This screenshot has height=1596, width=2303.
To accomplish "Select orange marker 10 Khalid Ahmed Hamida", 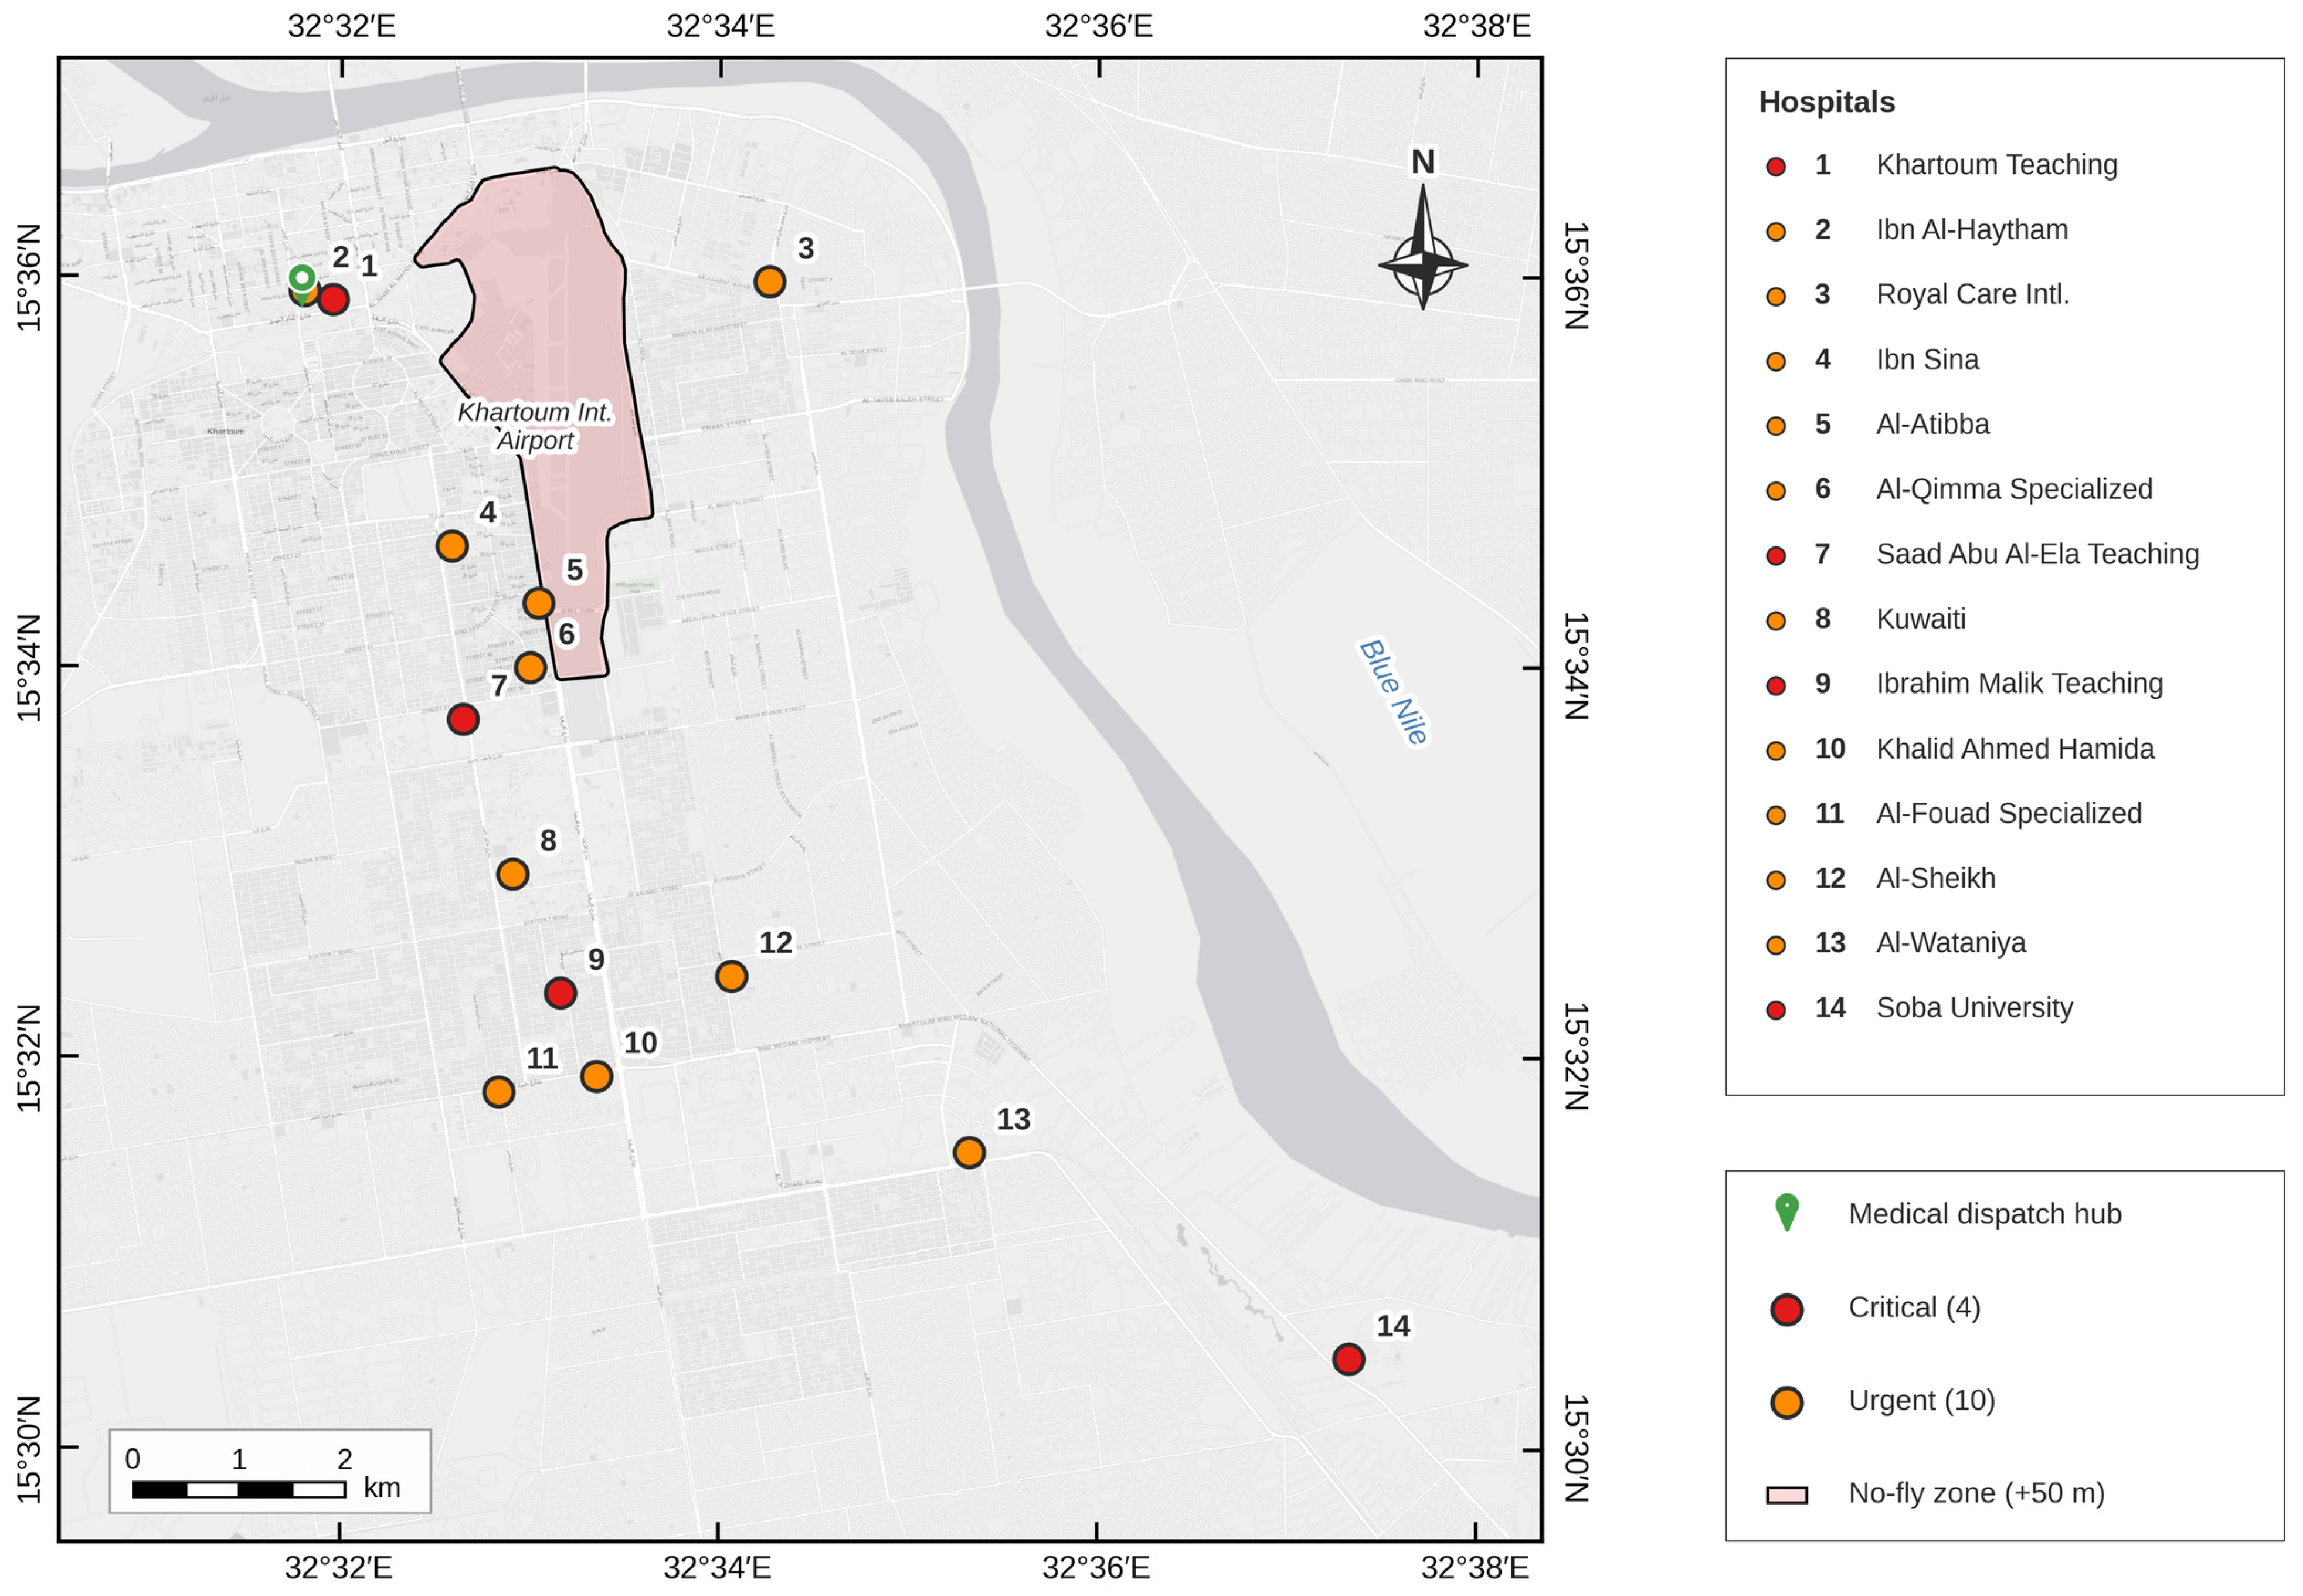I will tap(597, 1076).
